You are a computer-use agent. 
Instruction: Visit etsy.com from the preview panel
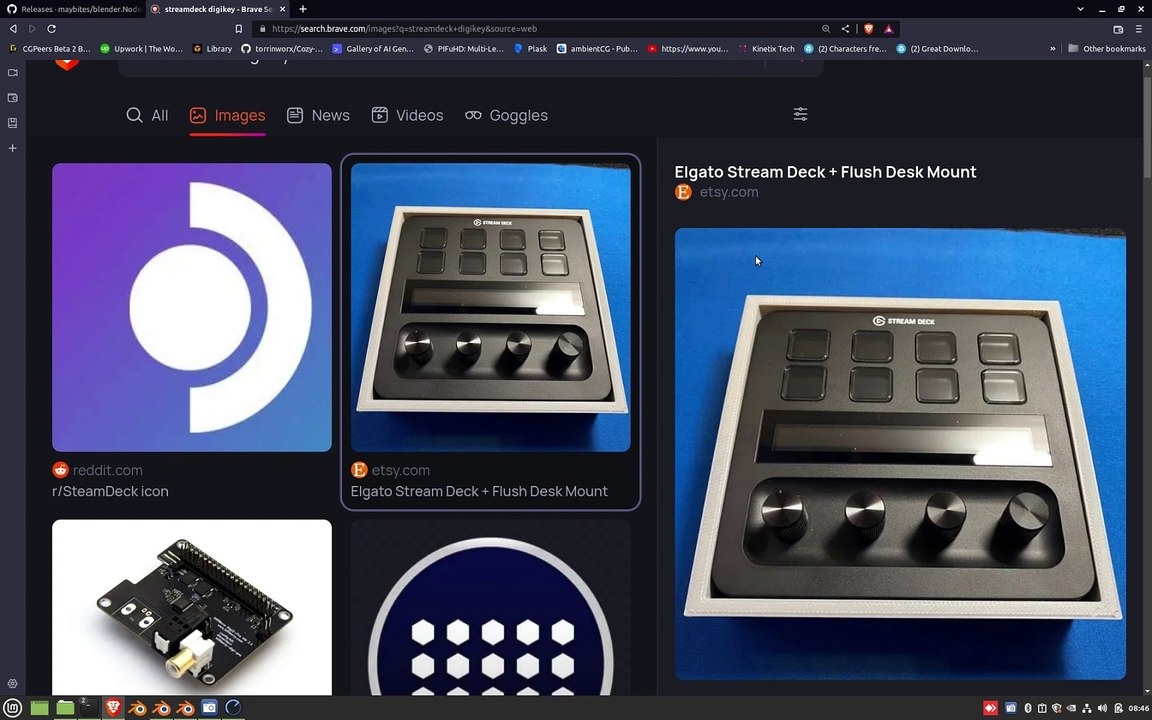coord(717,192)
